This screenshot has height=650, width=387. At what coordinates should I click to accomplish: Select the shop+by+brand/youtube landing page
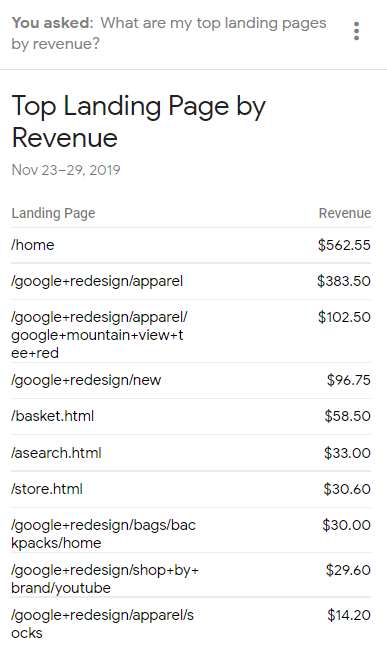point(105,579)
